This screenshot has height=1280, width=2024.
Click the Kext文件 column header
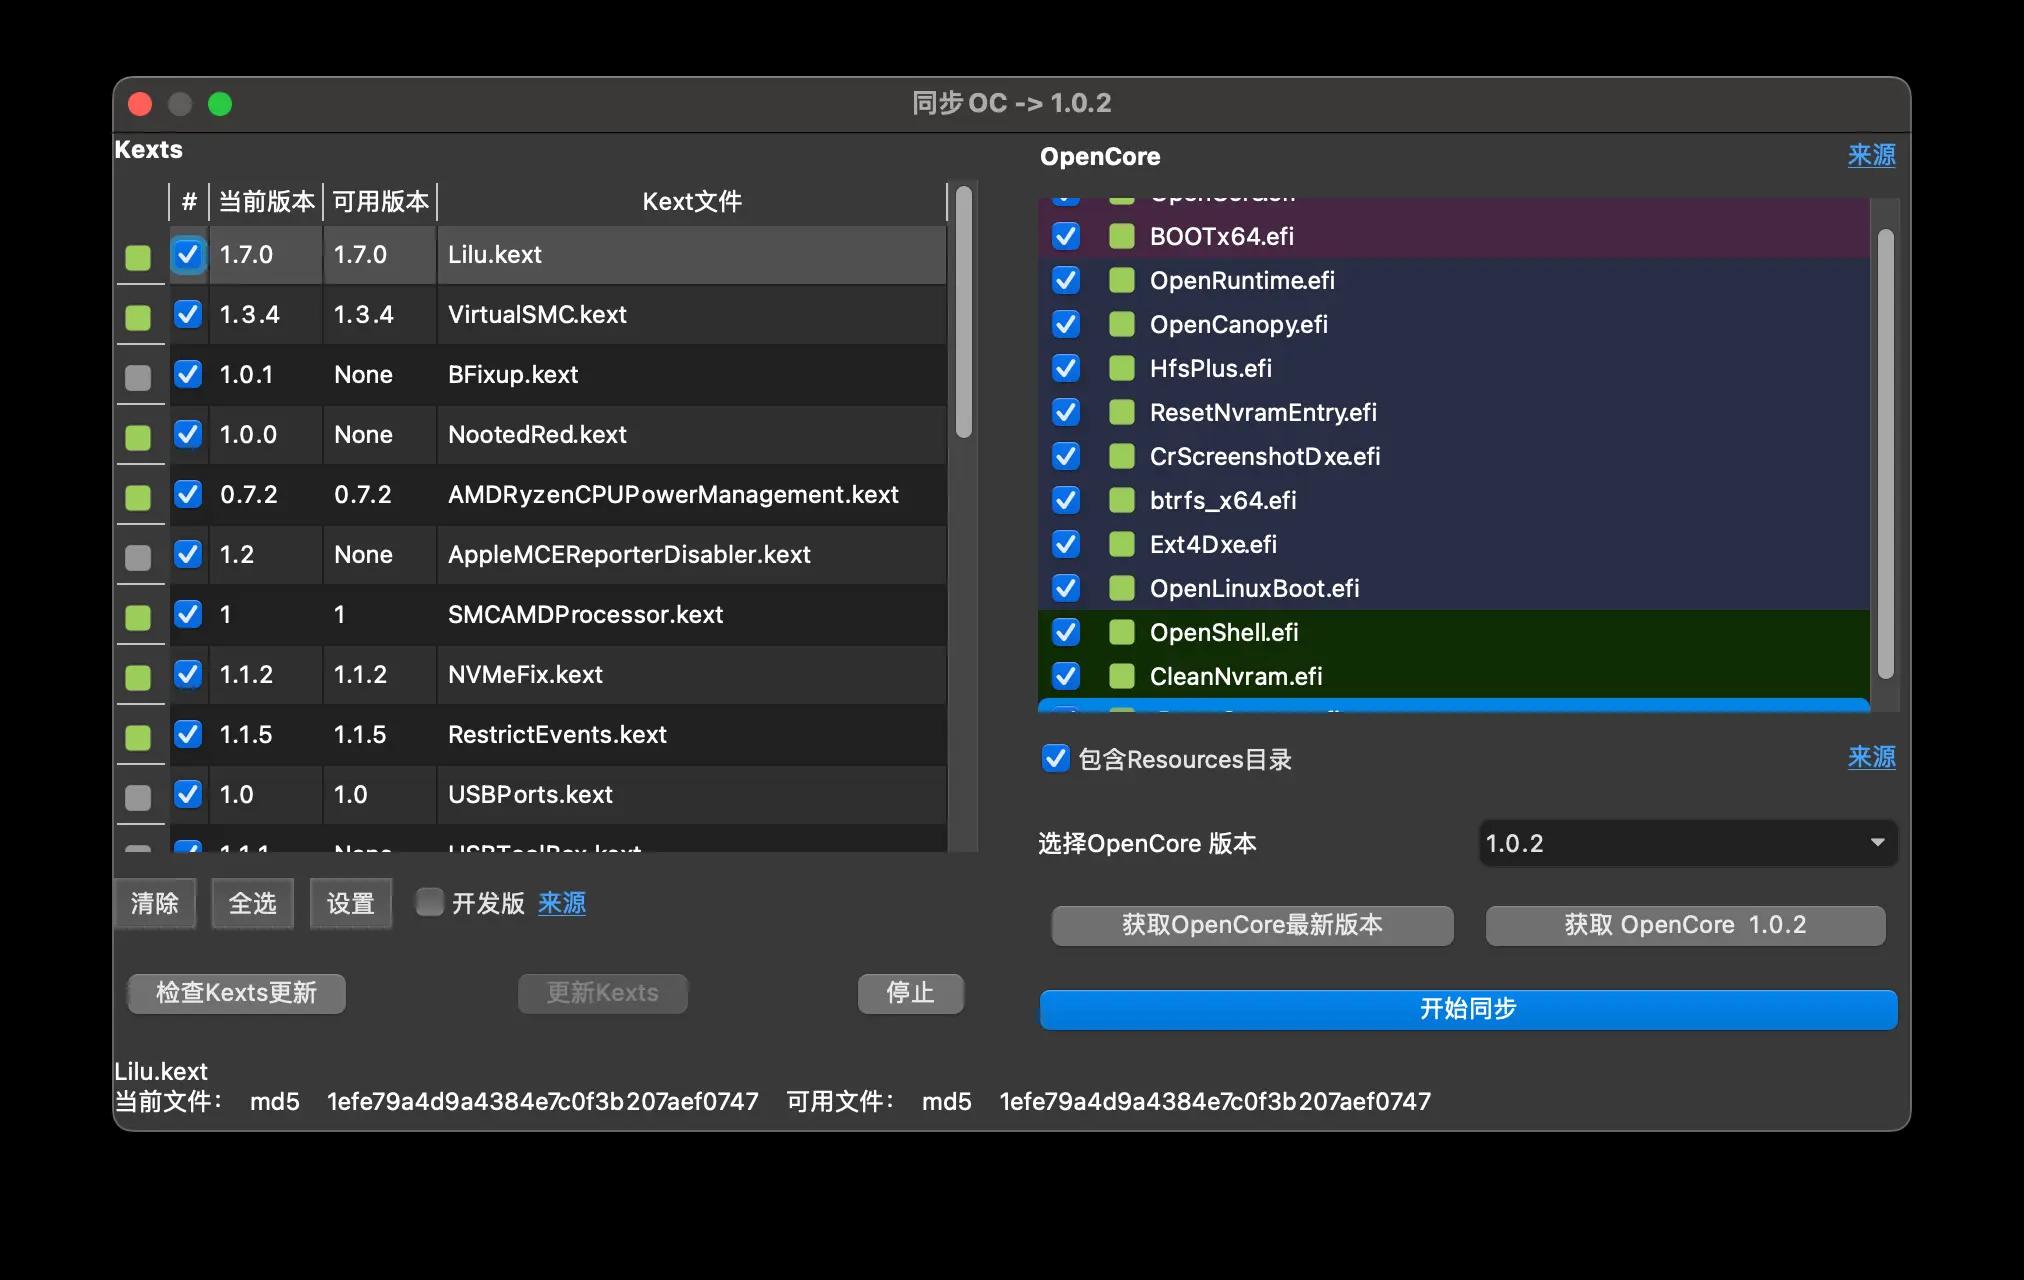click(692, 201)
